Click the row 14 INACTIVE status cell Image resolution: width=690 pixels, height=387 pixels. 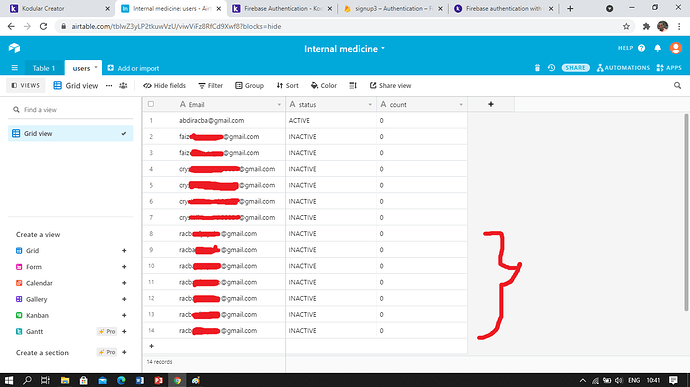point(330,331)
